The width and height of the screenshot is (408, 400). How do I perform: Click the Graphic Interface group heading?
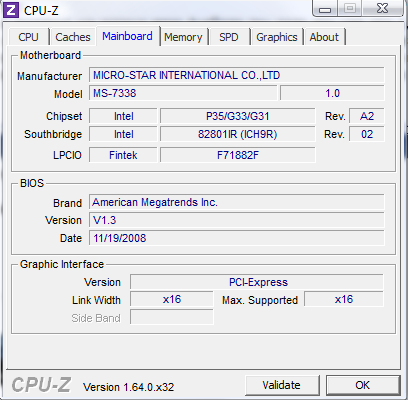[x=62, y=264]
